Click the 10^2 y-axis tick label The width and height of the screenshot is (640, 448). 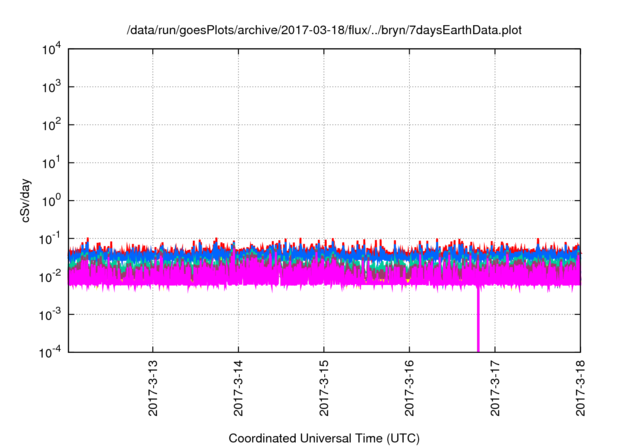[50, 126]
